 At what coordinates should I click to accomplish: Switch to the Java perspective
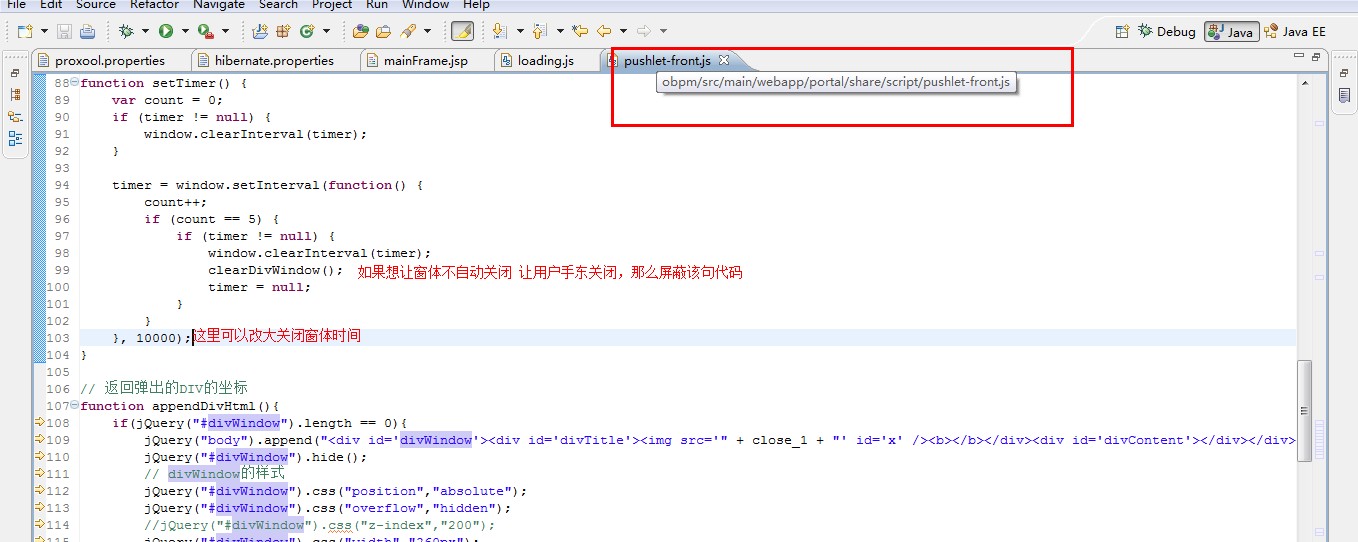coord(1231,32)
